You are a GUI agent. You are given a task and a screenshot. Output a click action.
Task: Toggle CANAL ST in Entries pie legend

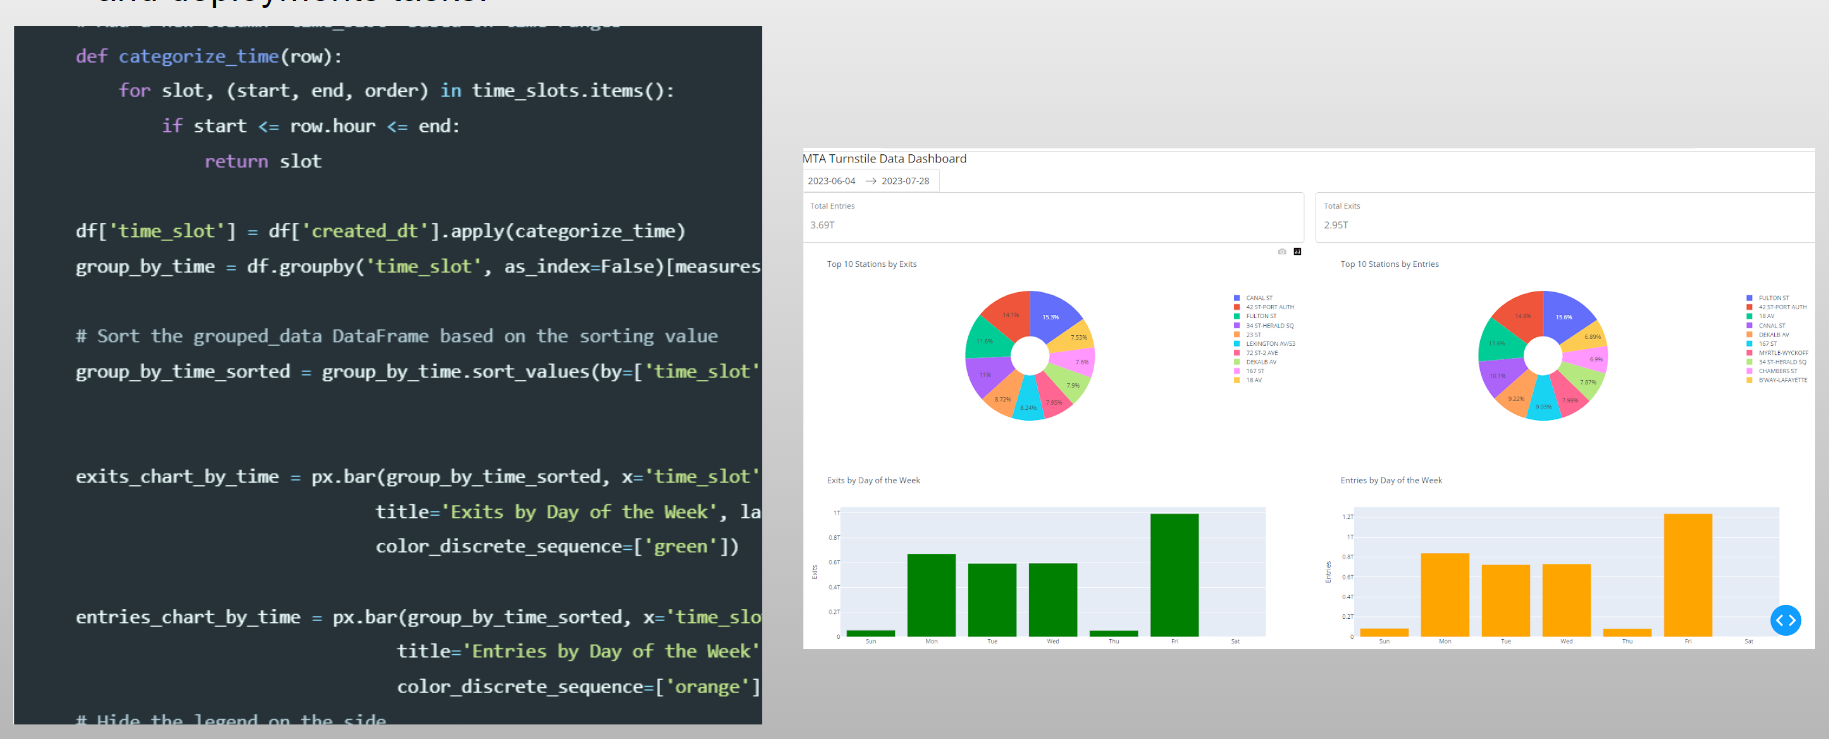[1766, 325]
